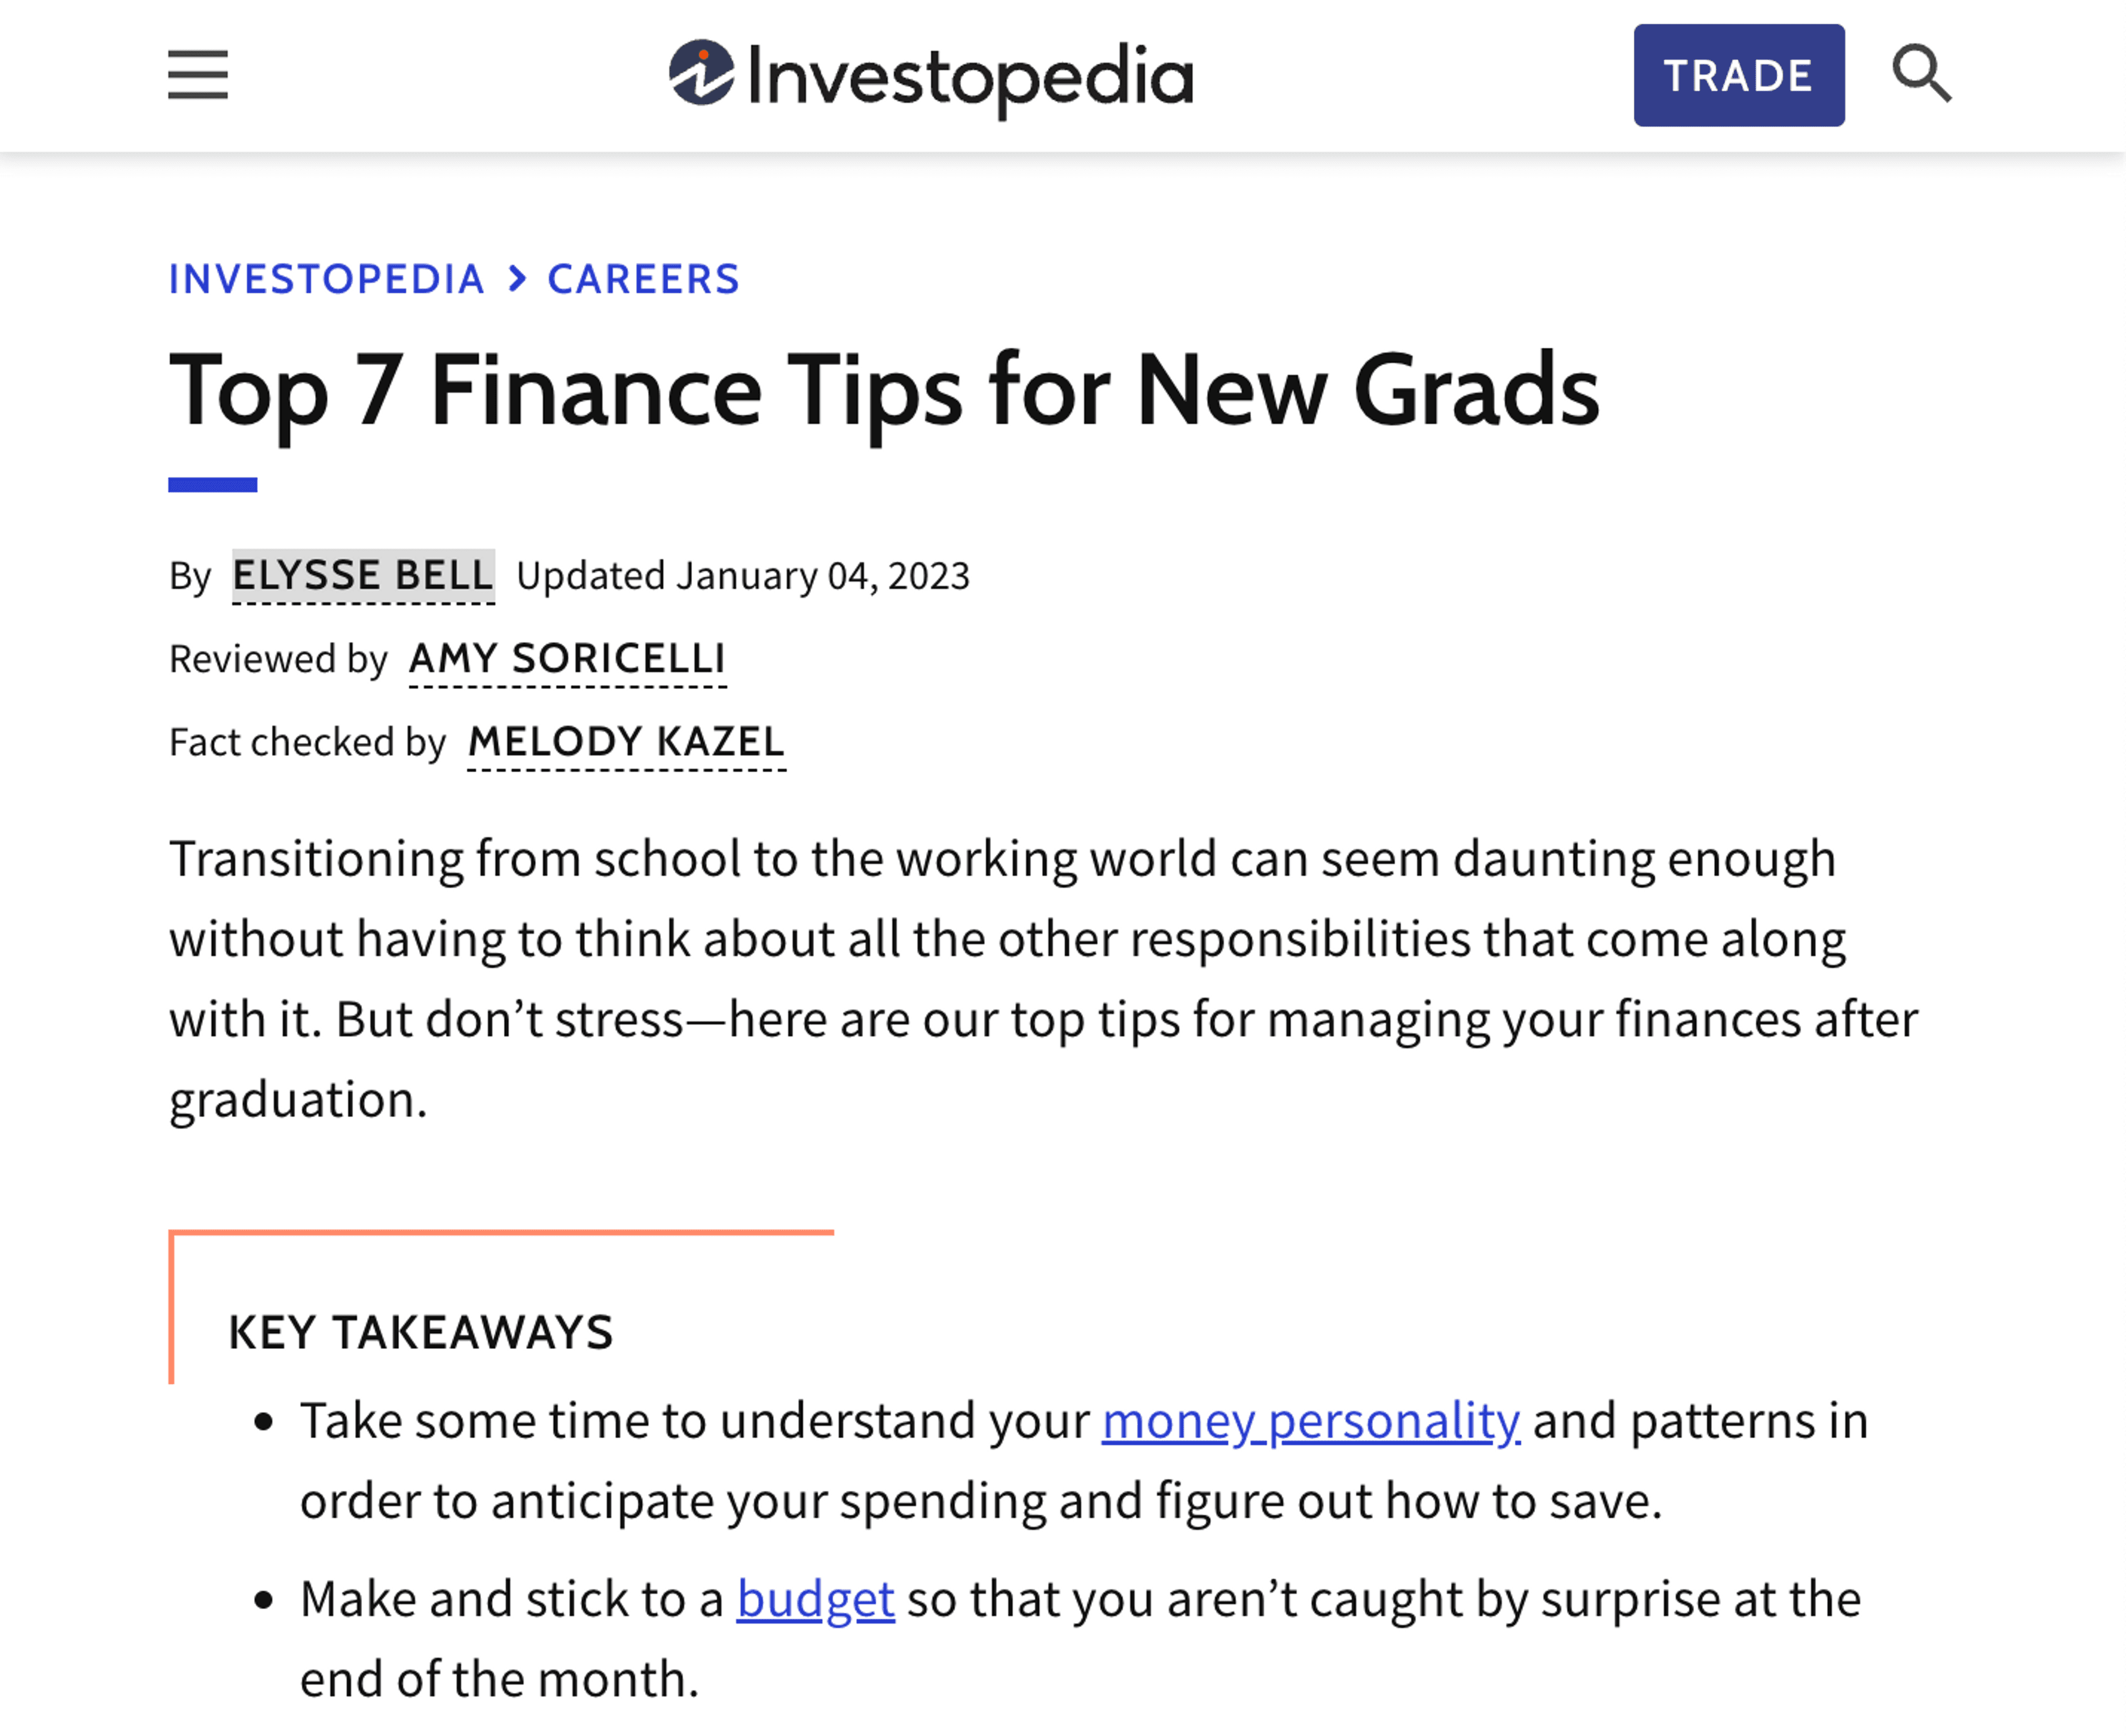
Task: Click the article title heading
Action: (884, 391)
